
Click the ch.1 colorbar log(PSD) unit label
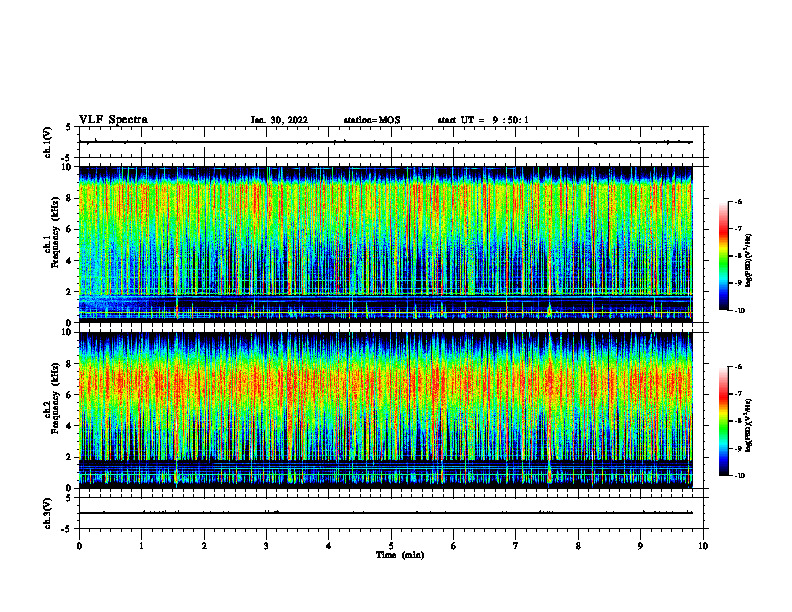click(x=749, y=261)
